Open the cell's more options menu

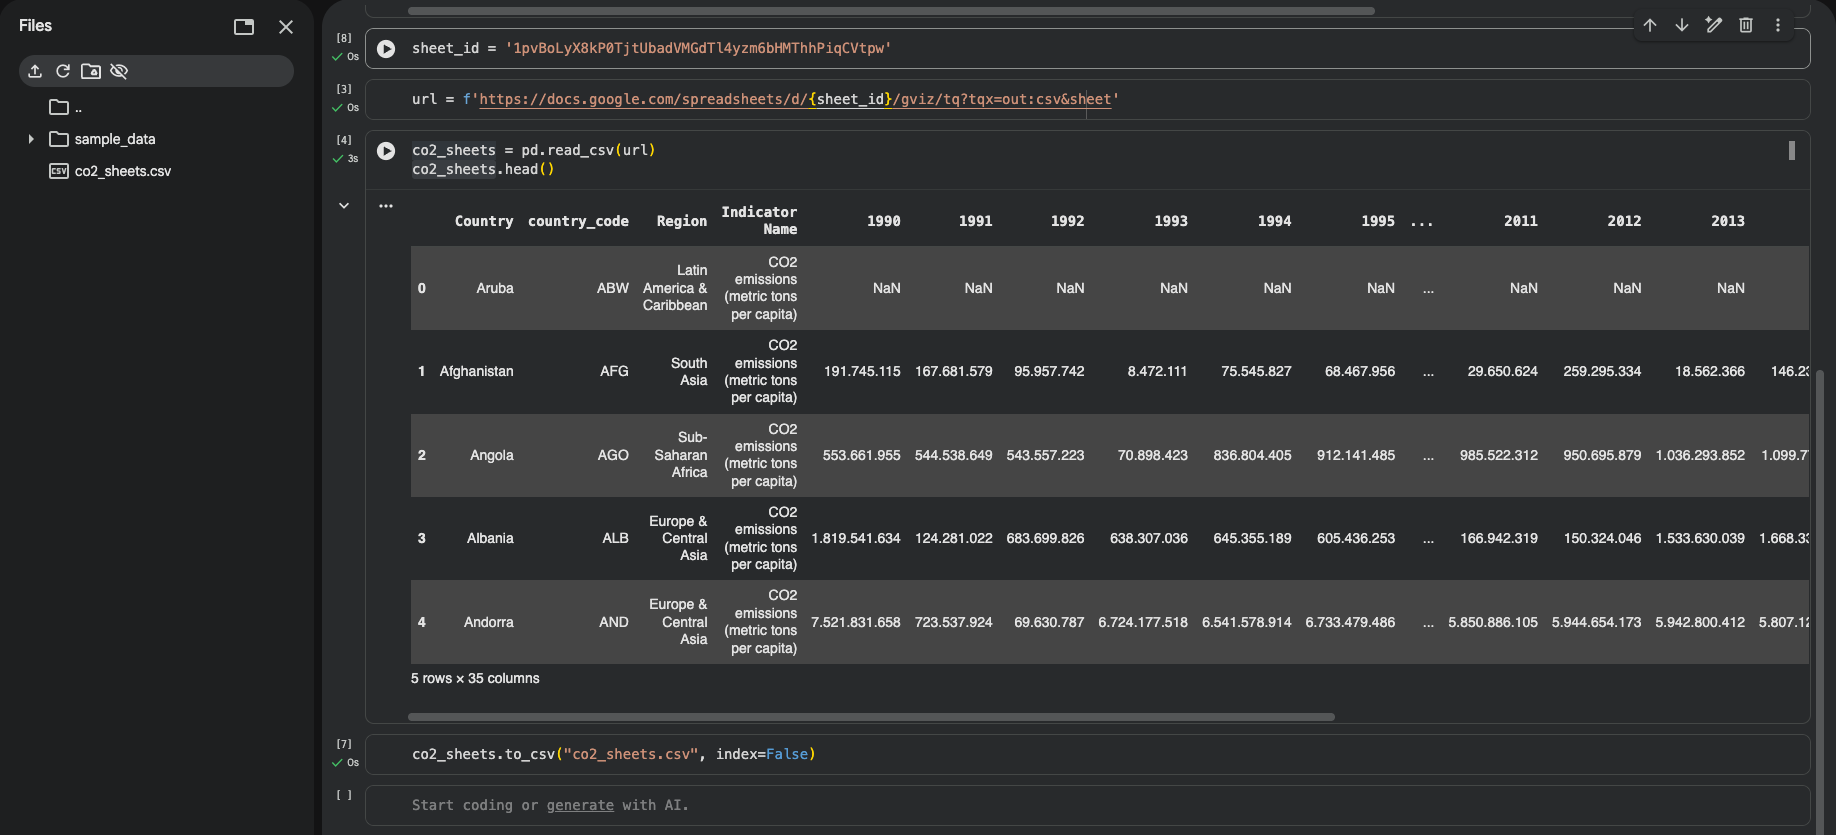click(1778, 25)
